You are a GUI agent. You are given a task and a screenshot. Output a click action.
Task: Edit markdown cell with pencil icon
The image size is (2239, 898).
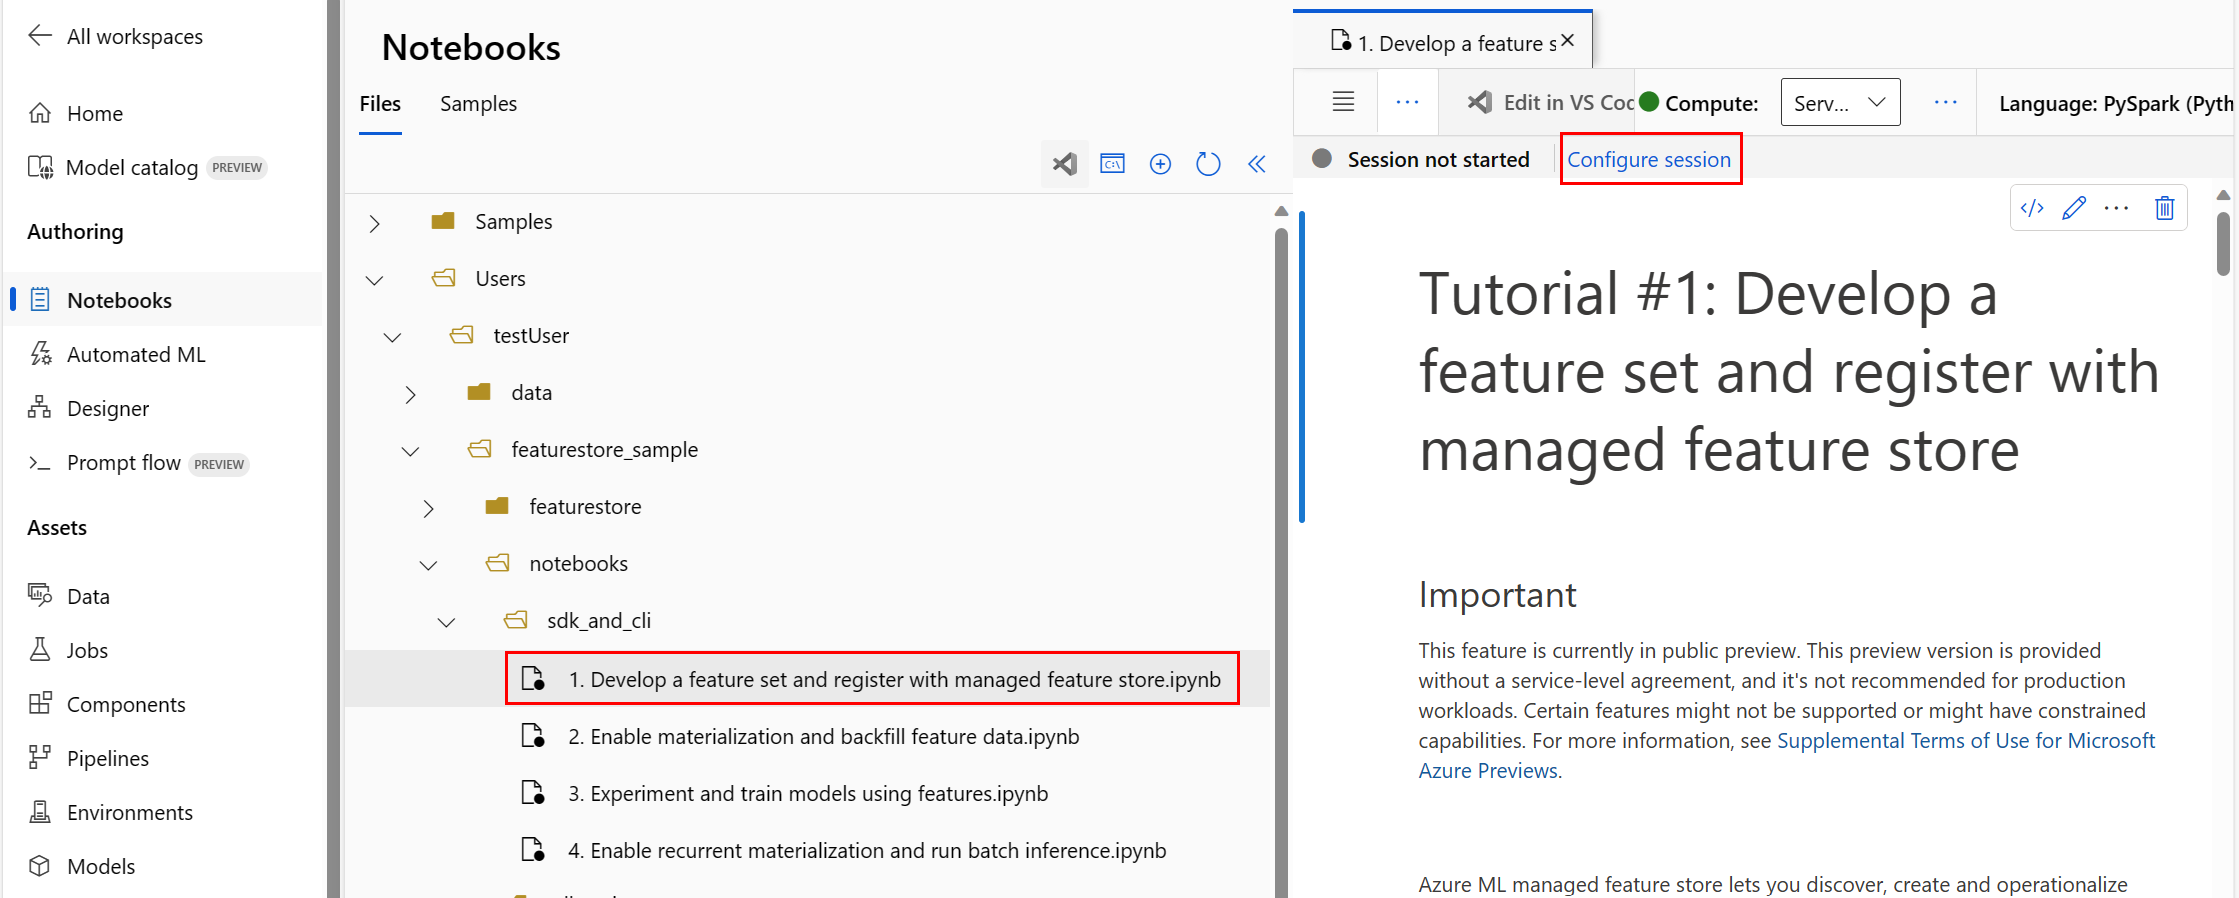pyautogui.click(x=2074, y=208)
